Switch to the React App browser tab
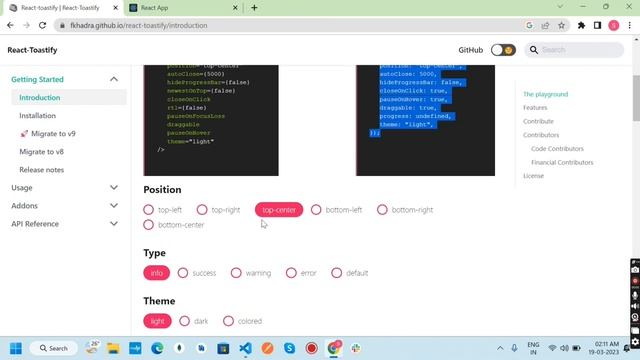The width and height of the screenshot is (640, 360). [184, 8]
